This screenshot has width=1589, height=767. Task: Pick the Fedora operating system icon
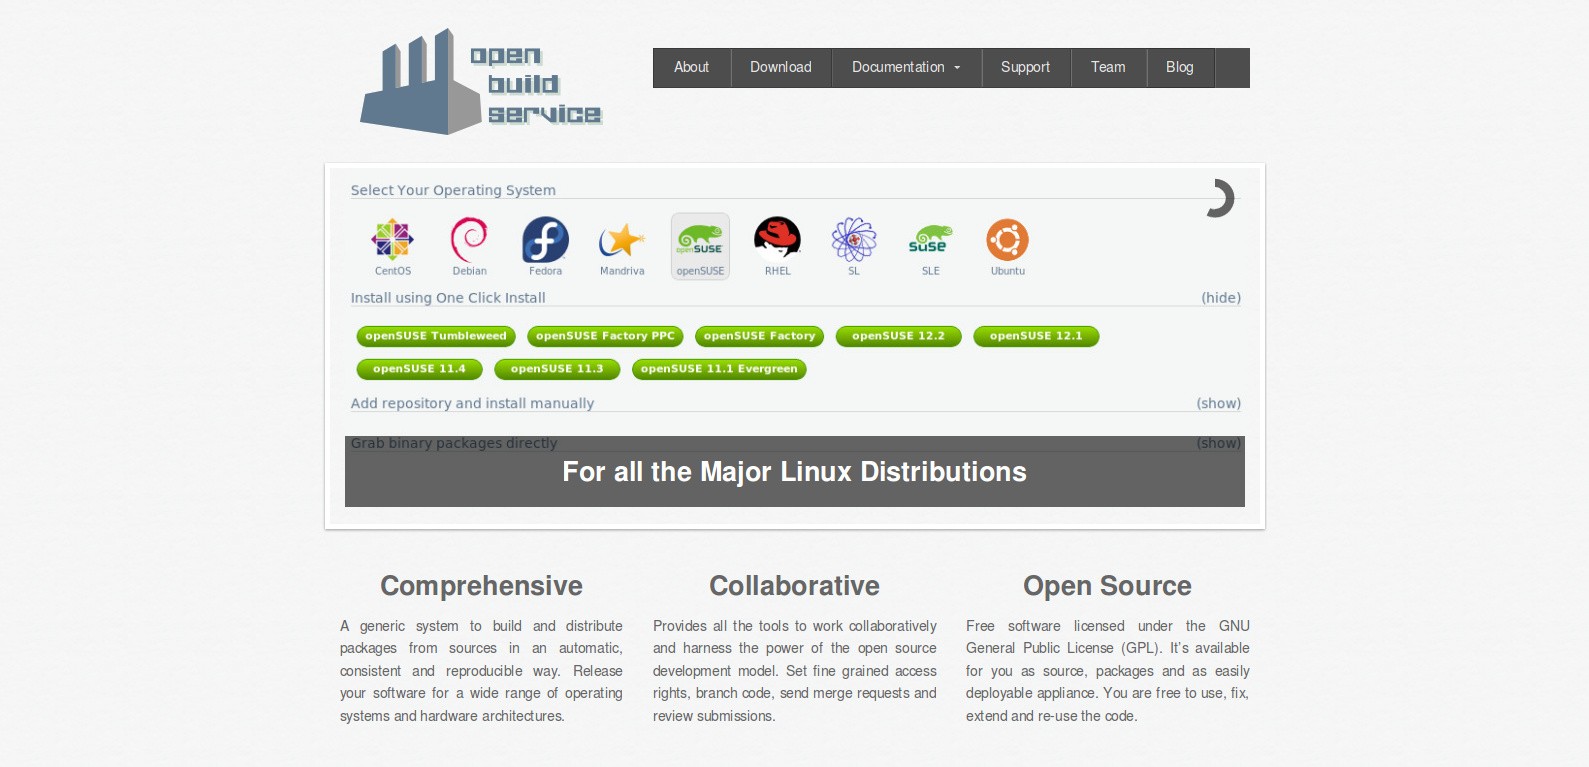[545, 241]
